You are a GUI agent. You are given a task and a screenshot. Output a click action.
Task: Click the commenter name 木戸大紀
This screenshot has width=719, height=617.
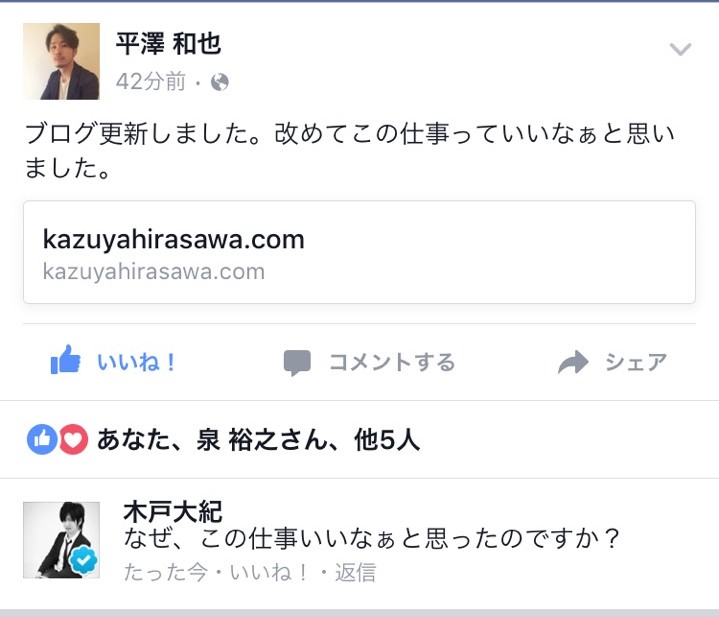click(173, 512)
